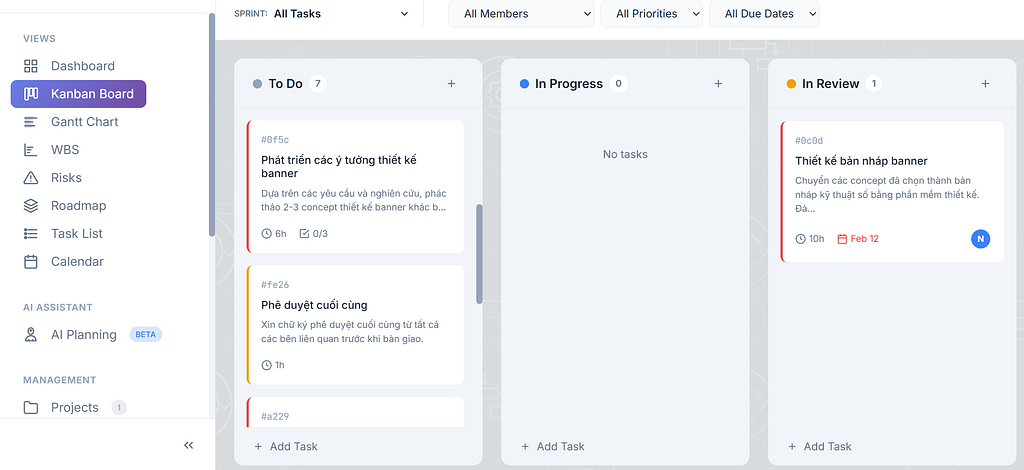Click task ID #0c0d
Screen dimensions: 1024x470
click(809, 140)
